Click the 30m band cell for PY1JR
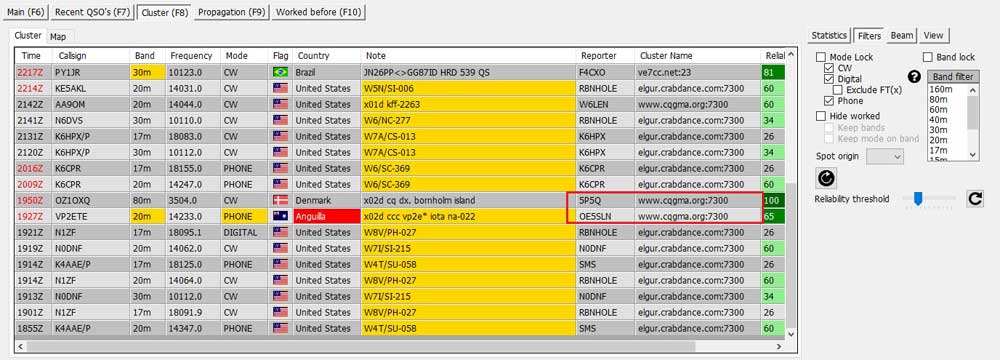 (x=148, y=72)
